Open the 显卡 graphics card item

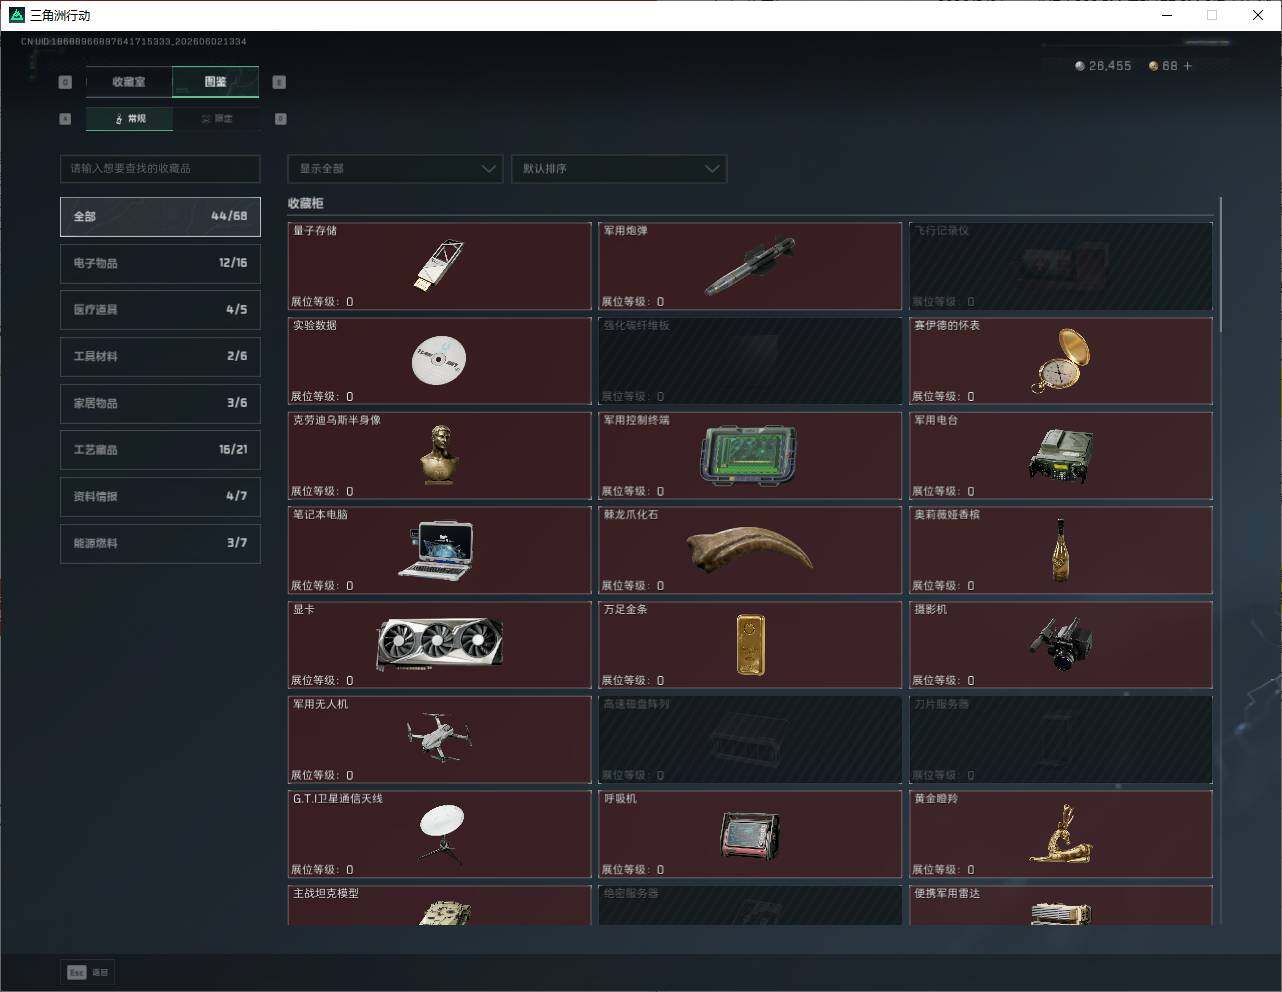point(439,645)
